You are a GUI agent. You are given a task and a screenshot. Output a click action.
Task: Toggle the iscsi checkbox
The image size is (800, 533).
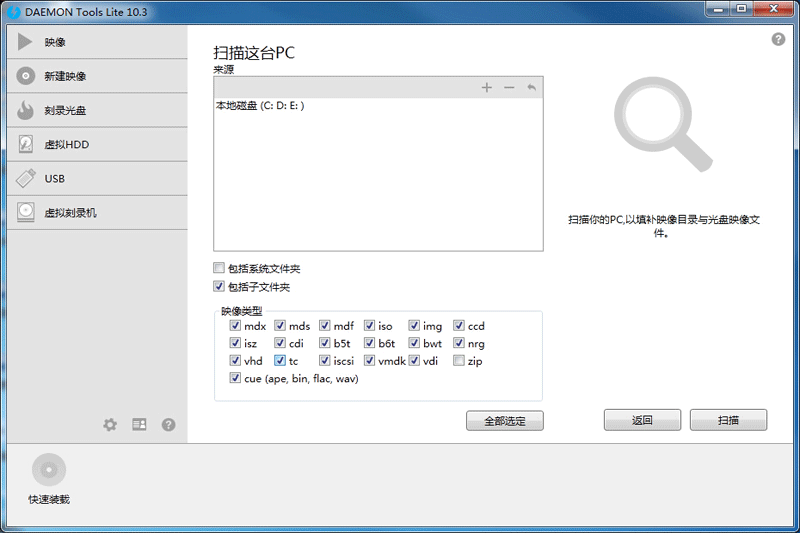[x=324, y=361]
